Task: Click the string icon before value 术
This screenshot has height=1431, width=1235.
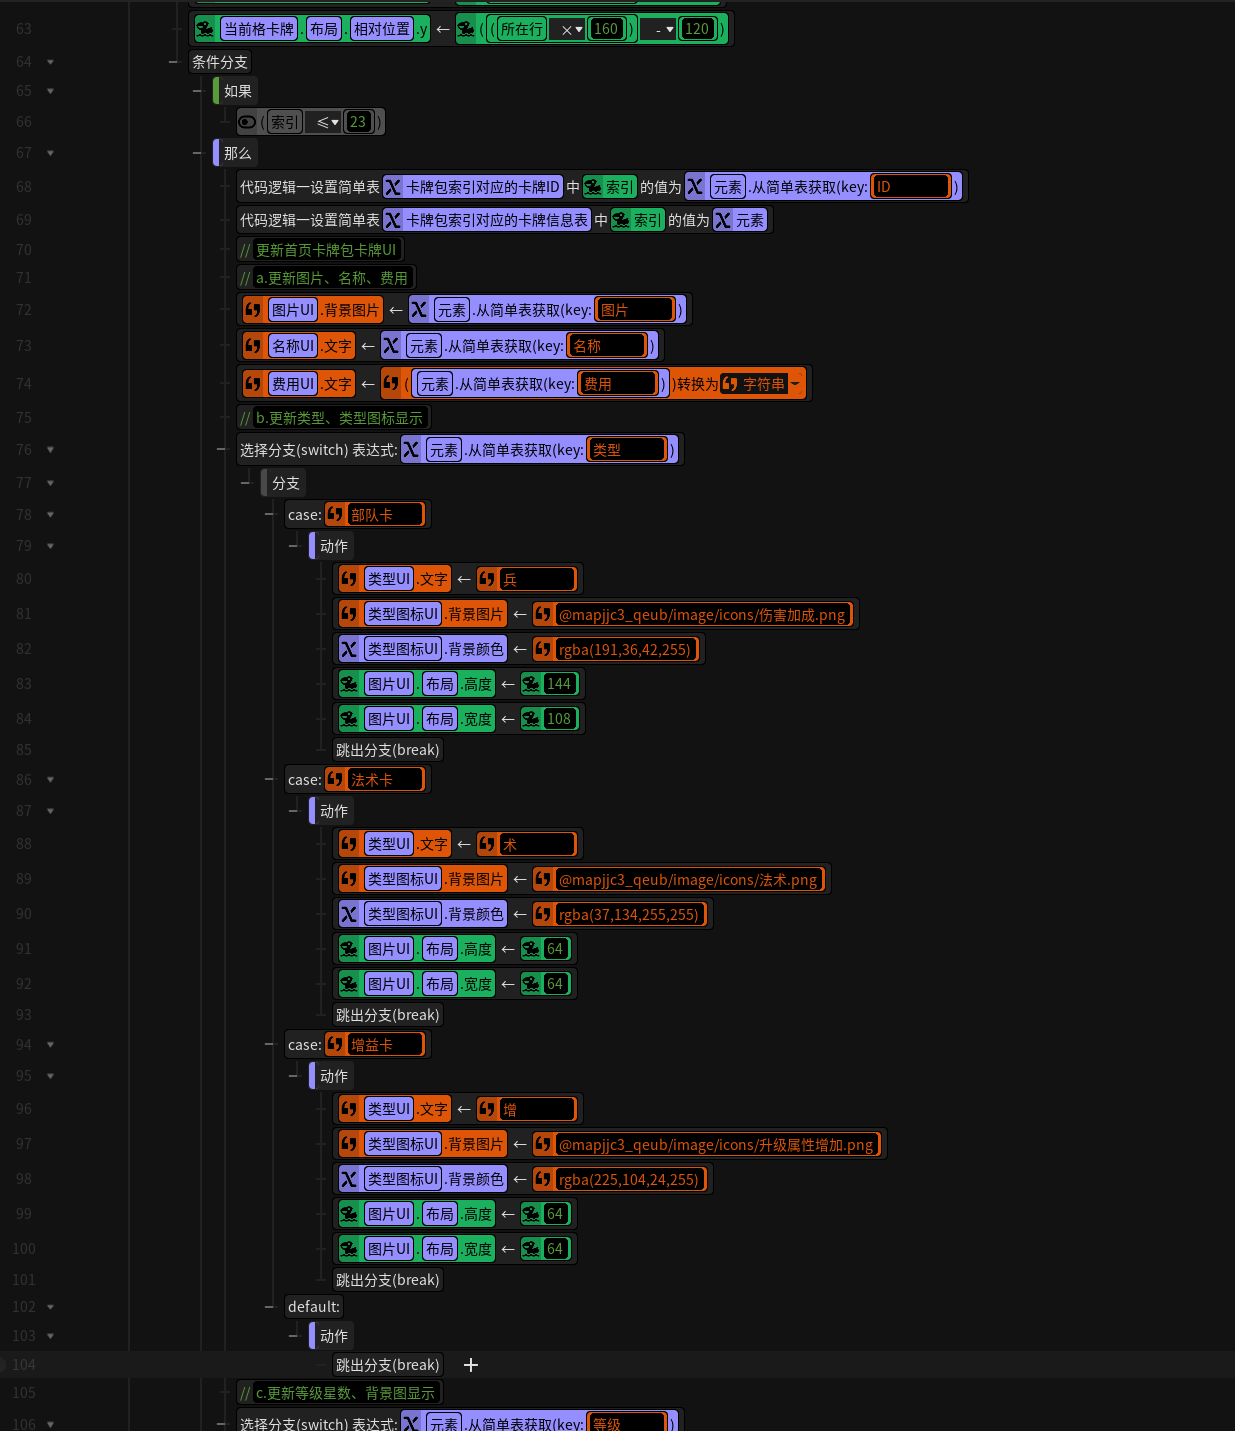Action: click(x=487, y=844)
